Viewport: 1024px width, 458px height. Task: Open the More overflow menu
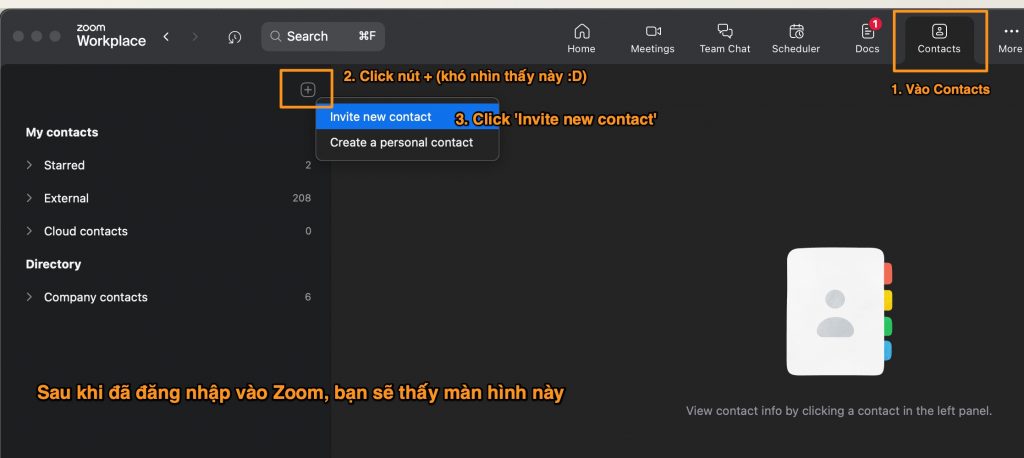1010,39
